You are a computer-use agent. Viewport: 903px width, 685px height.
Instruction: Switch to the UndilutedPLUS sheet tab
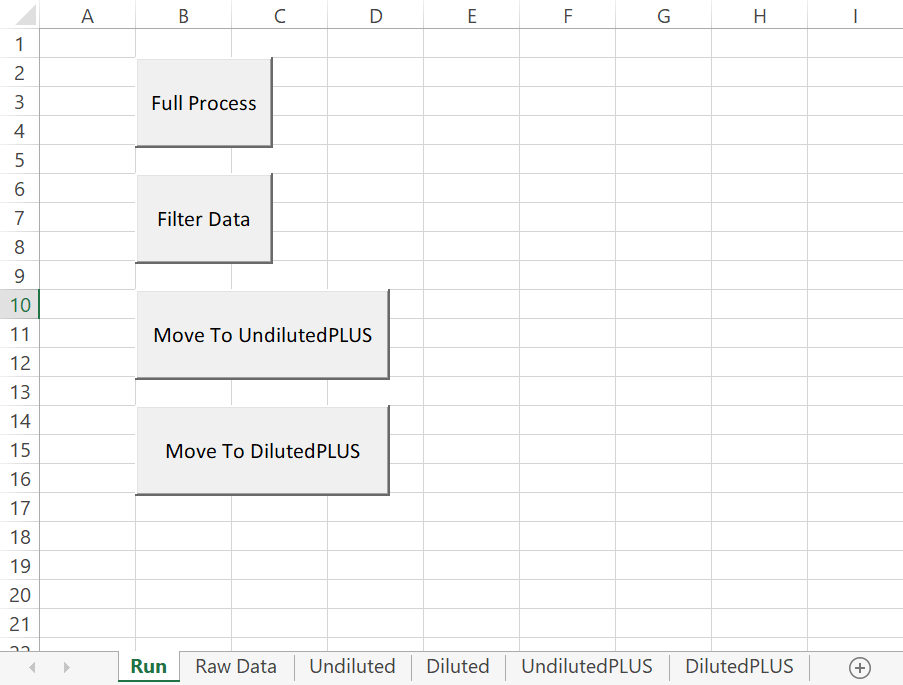587,667
